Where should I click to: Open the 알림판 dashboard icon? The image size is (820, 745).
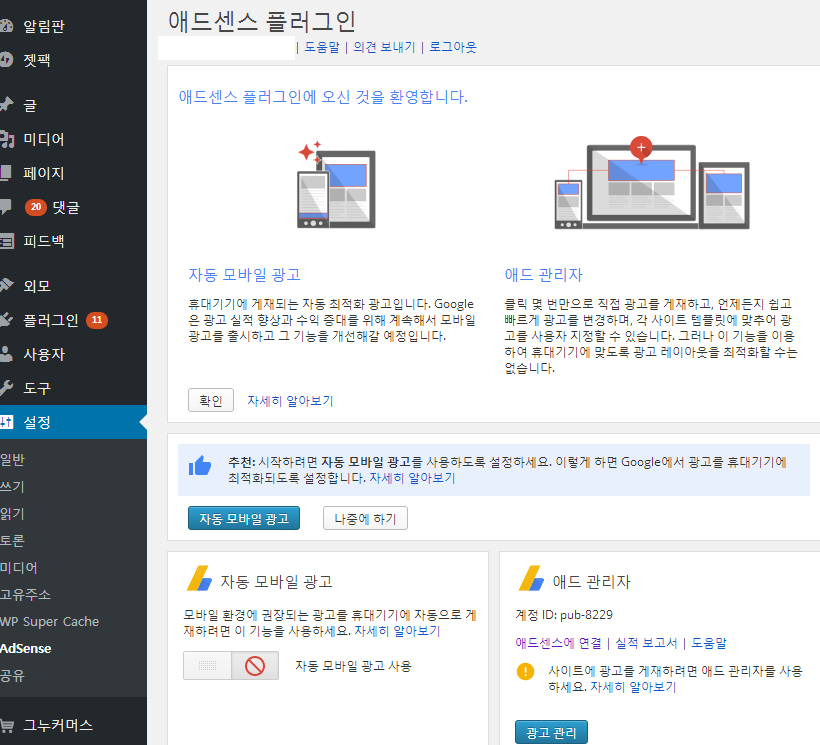click(6, 26)
